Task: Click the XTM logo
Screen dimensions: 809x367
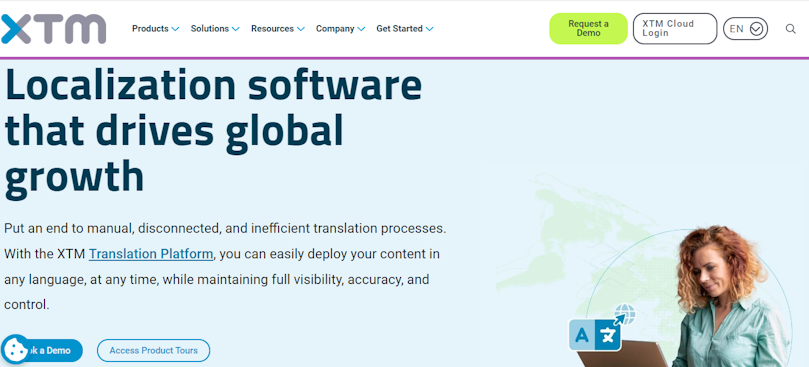Action: tap(53, 28)
